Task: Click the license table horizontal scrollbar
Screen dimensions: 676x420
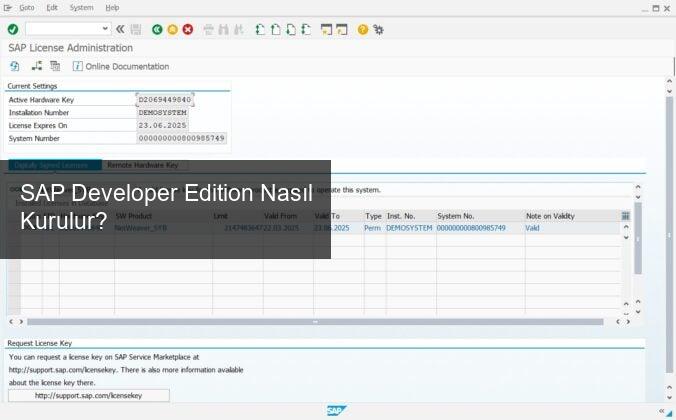Action: pyautogui.click(x=315, y=322)
